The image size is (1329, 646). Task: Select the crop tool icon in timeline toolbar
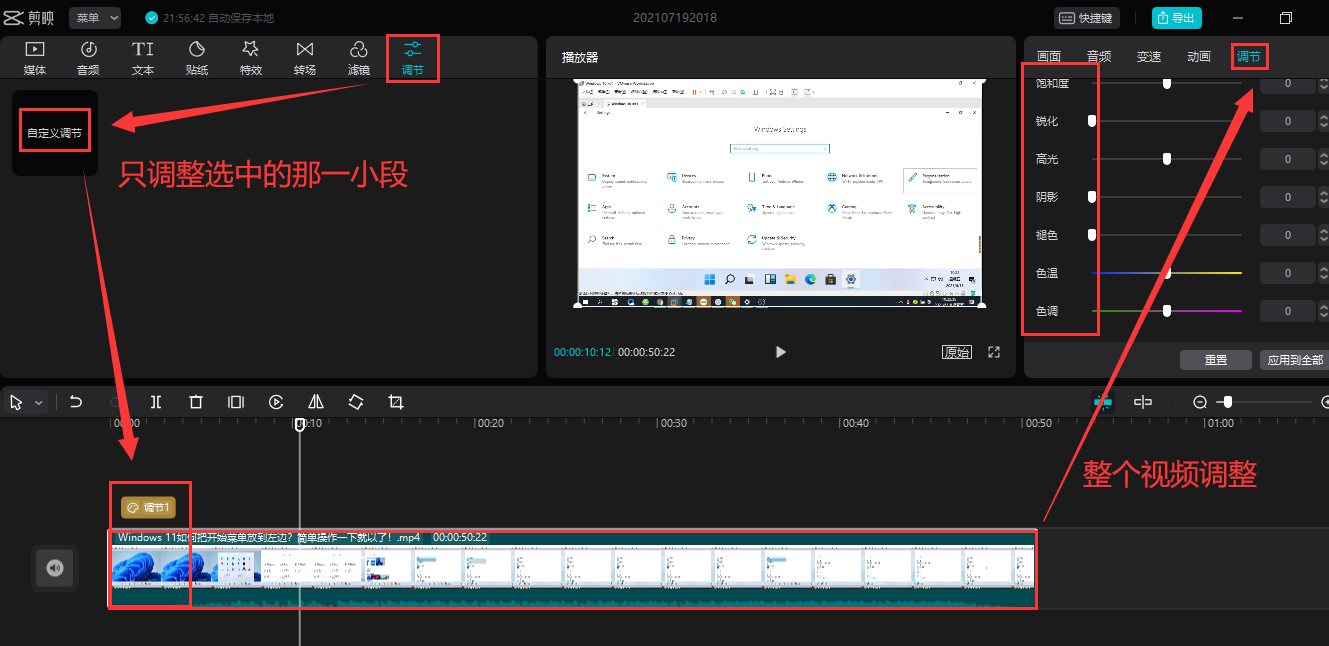396,402
